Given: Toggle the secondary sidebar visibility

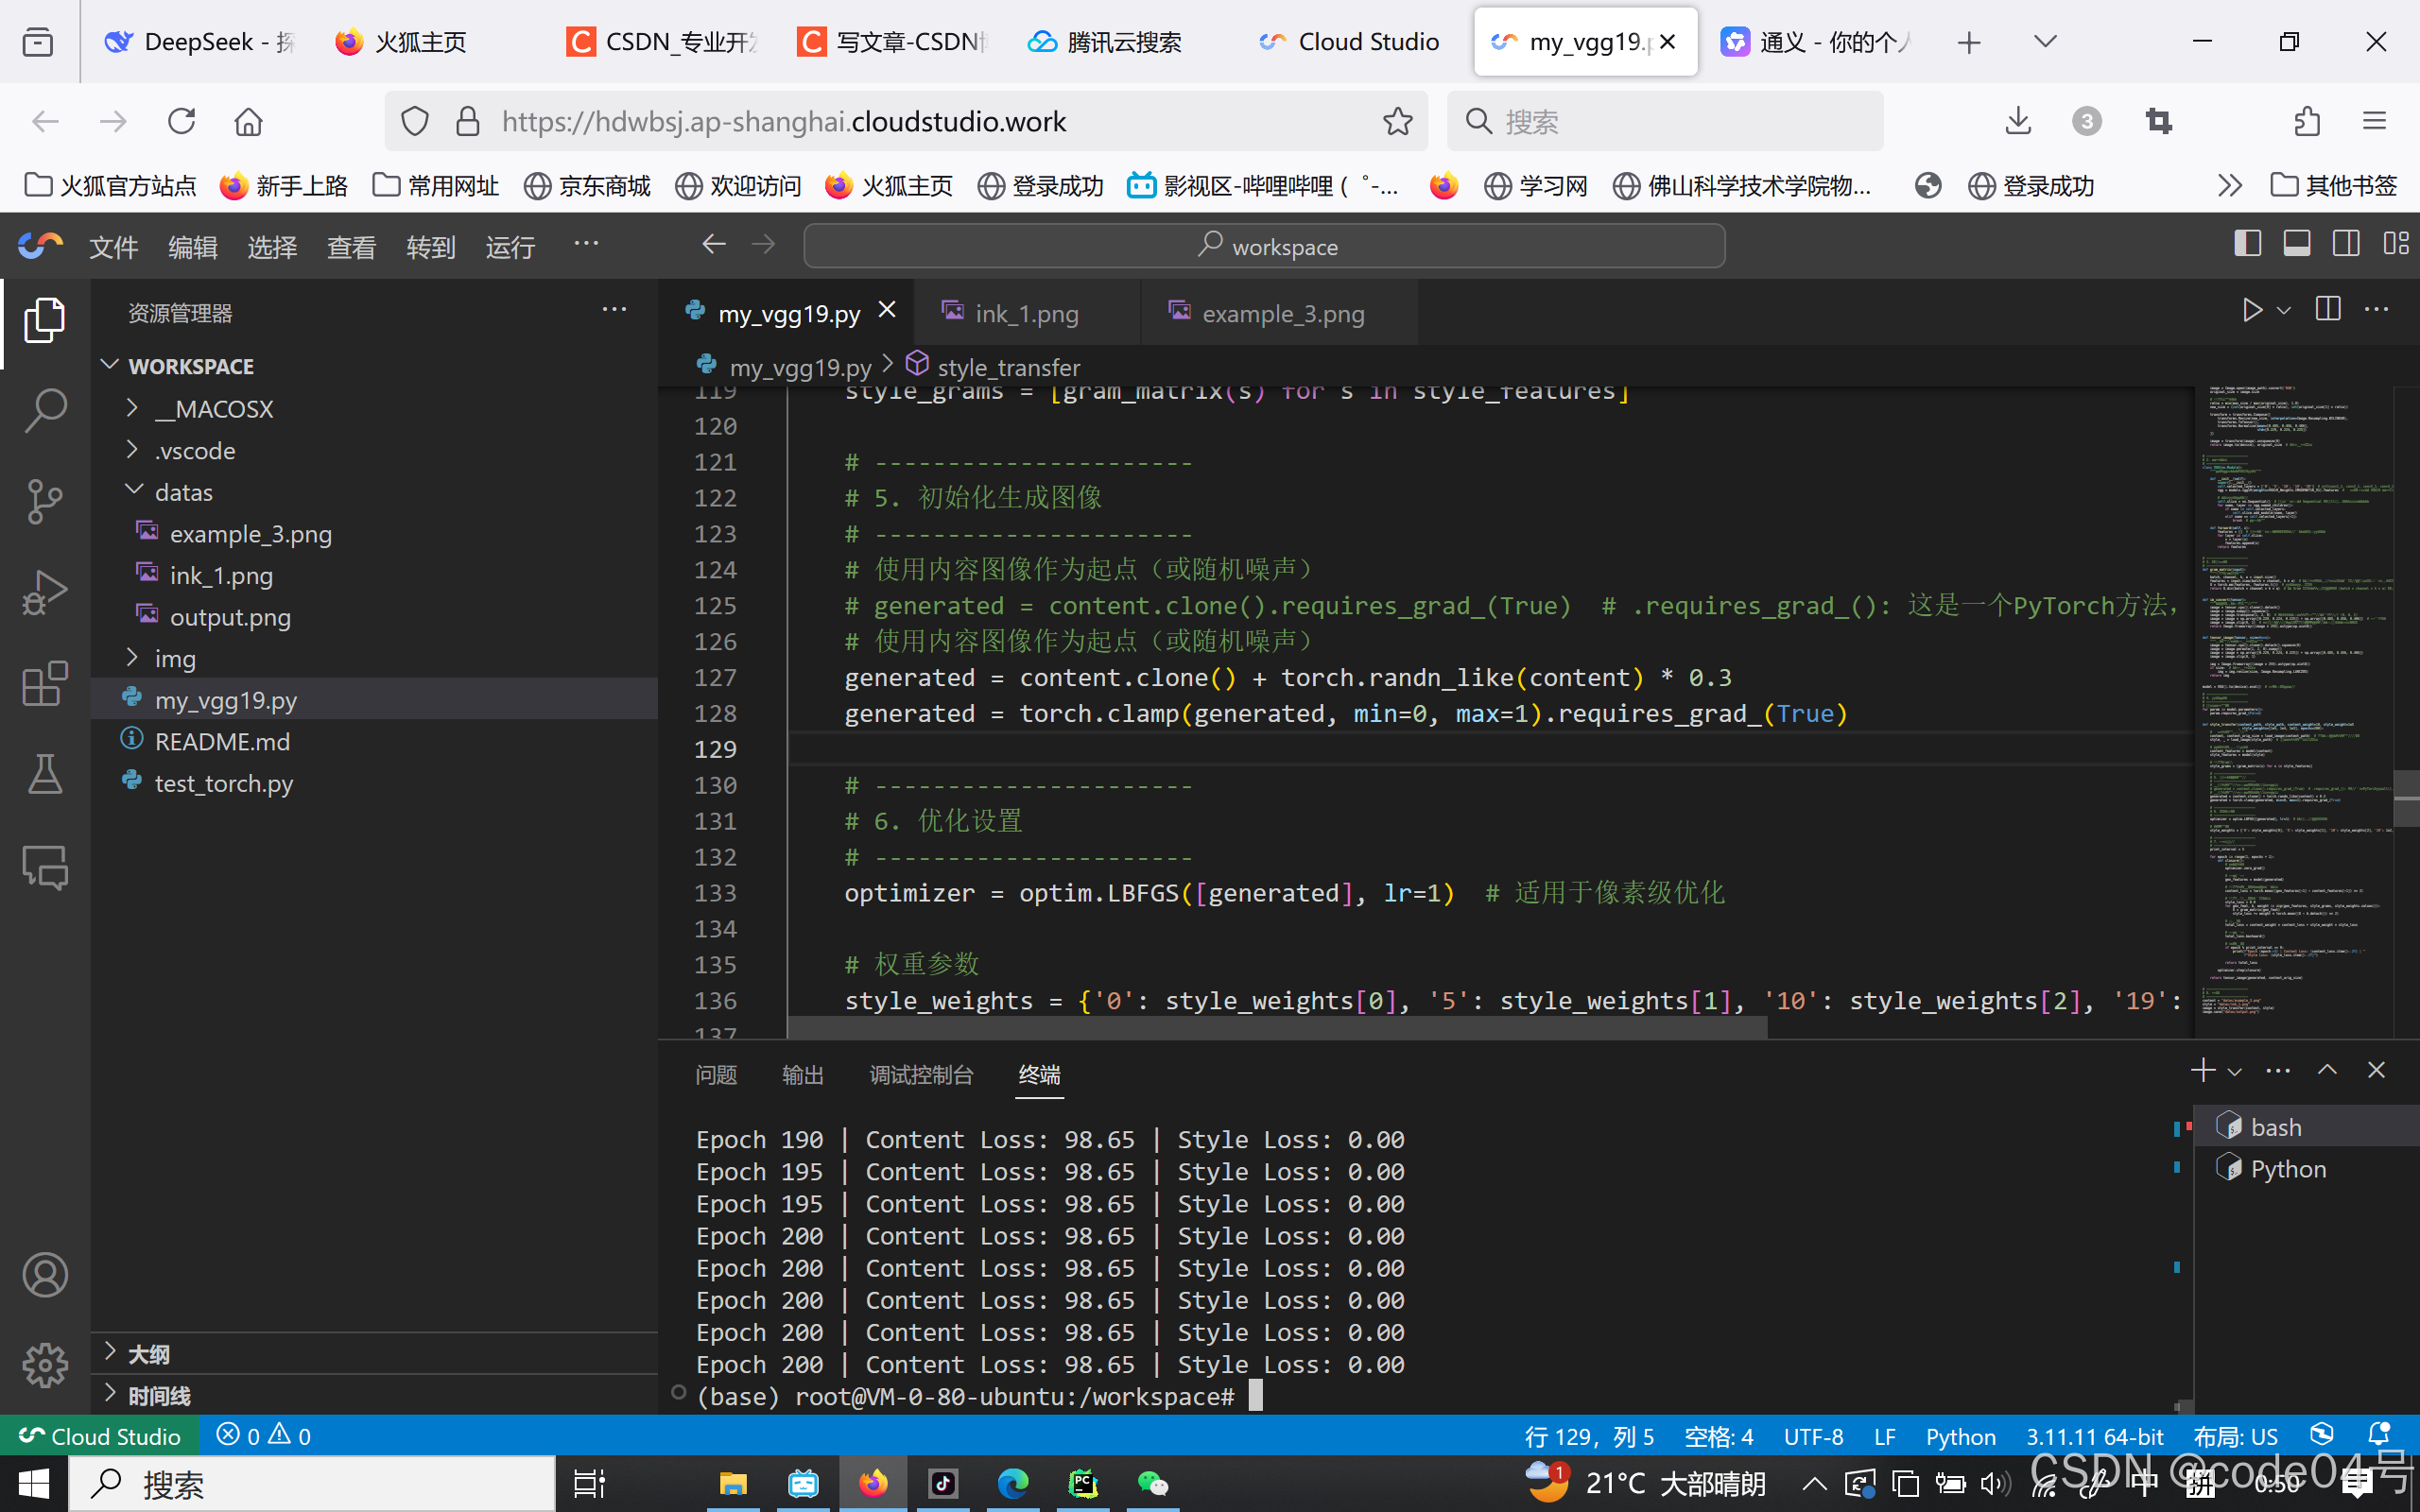Looking at the screenshot, I should pyautogui.click(x=2345, y=243).
